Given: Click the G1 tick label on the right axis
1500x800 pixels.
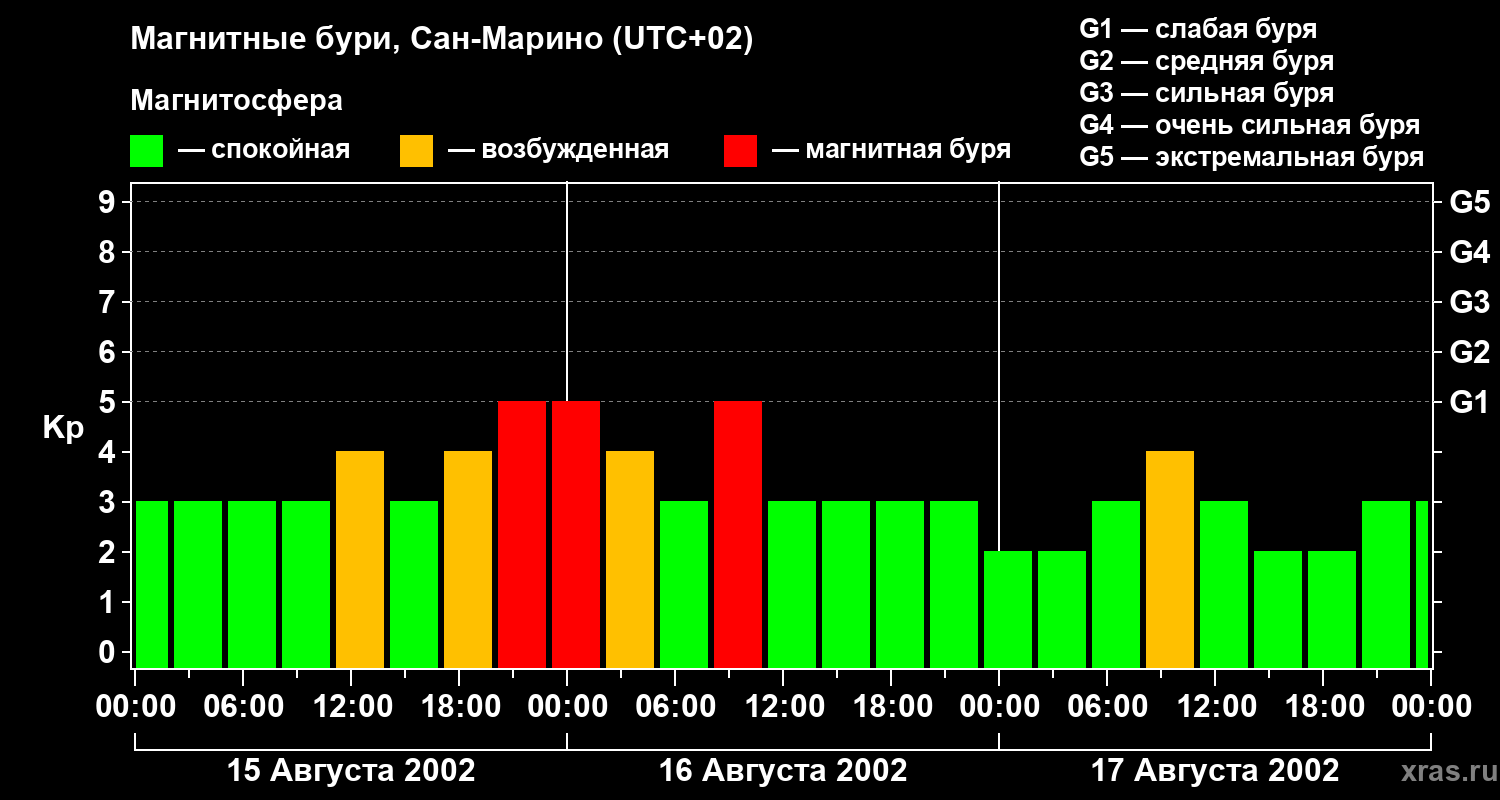Looking at the screenshot, I should pos(1470,402).
